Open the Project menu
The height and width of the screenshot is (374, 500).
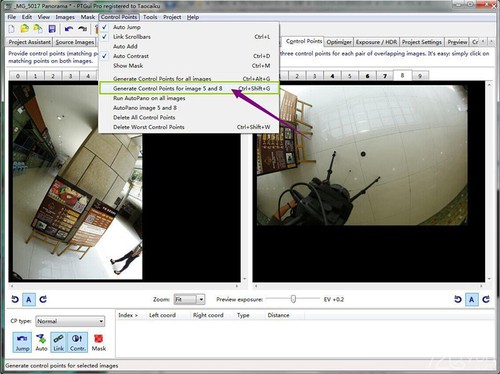(x=172, y=17)
